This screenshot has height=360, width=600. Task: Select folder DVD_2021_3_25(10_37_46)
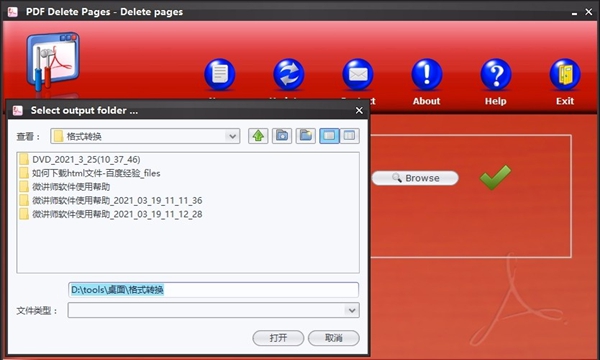click(x=80, y=160)
